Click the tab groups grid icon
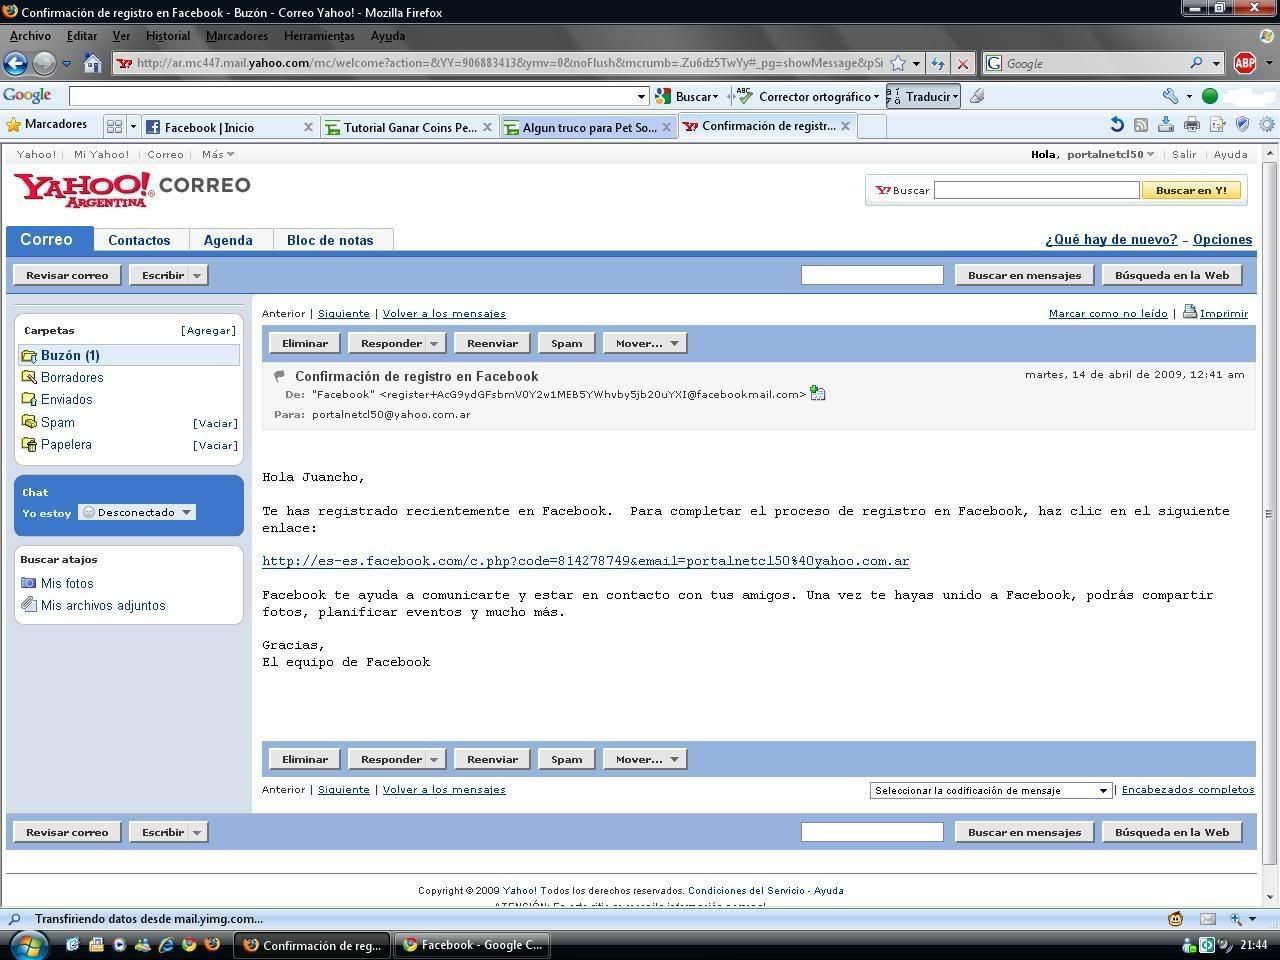Screen dimensions: 1280x960 (114, 126)
